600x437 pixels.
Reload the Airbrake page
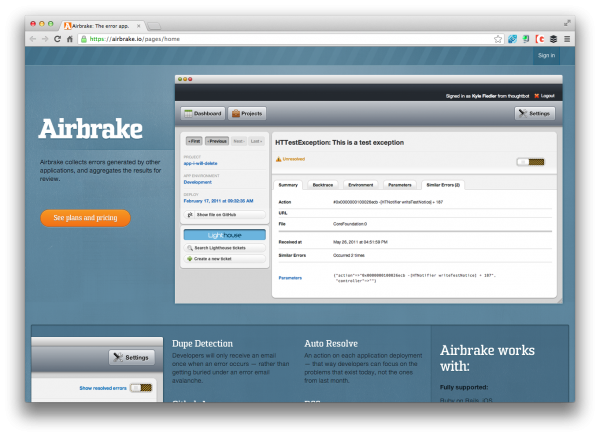pyautogui.click(x=57, y=39)
